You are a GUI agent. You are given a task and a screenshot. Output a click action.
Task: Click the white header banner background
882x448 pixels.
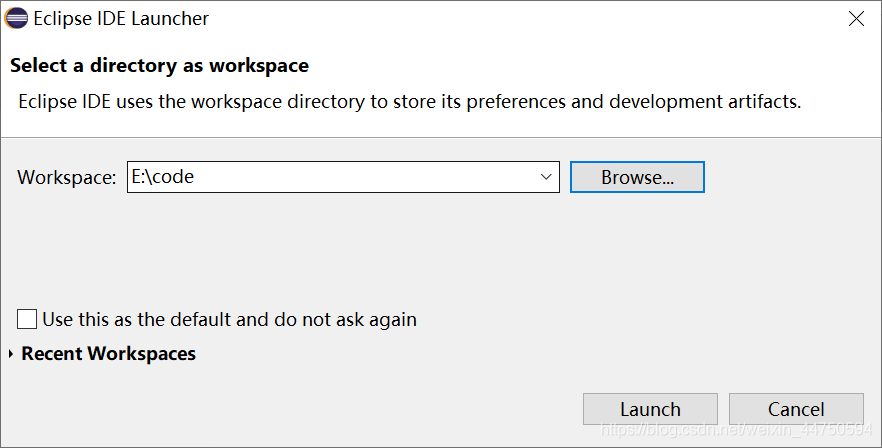600,66
